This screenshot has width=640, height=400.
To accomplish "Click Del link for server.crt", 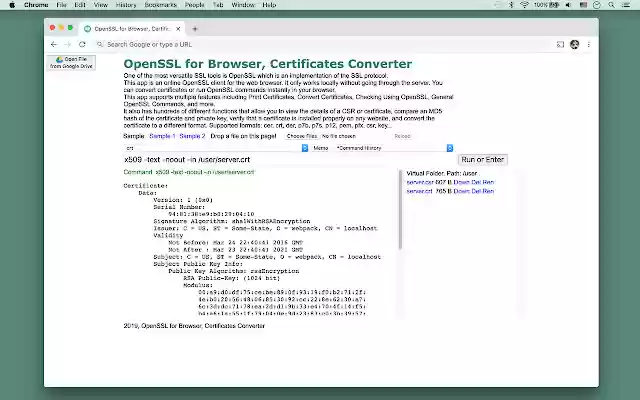I will (476, 191).
